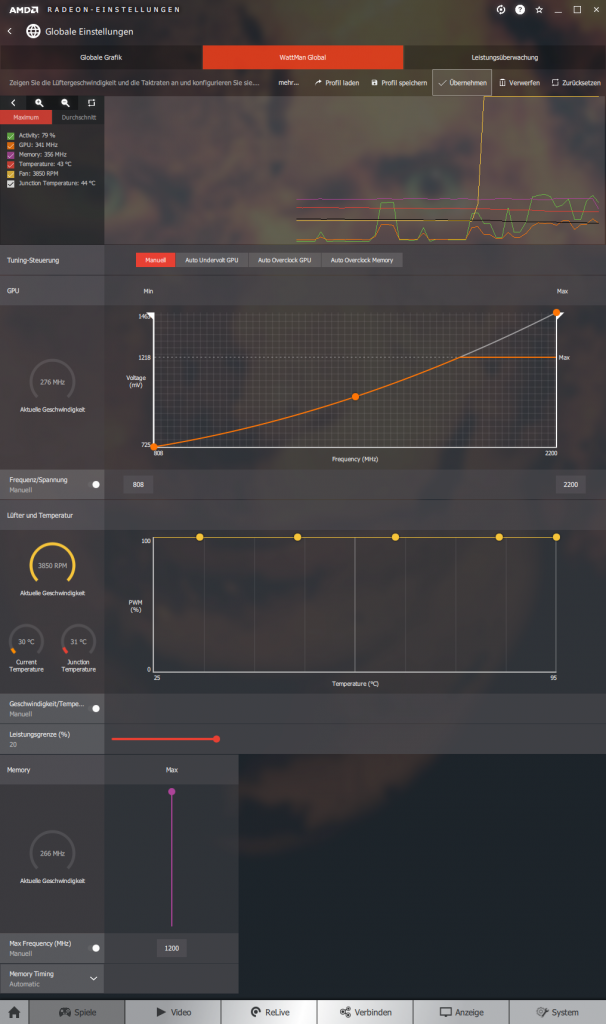Select the top-right max point on voltage curve
This screenshot has height=1024, width=606.
click(x=556, y=313)
